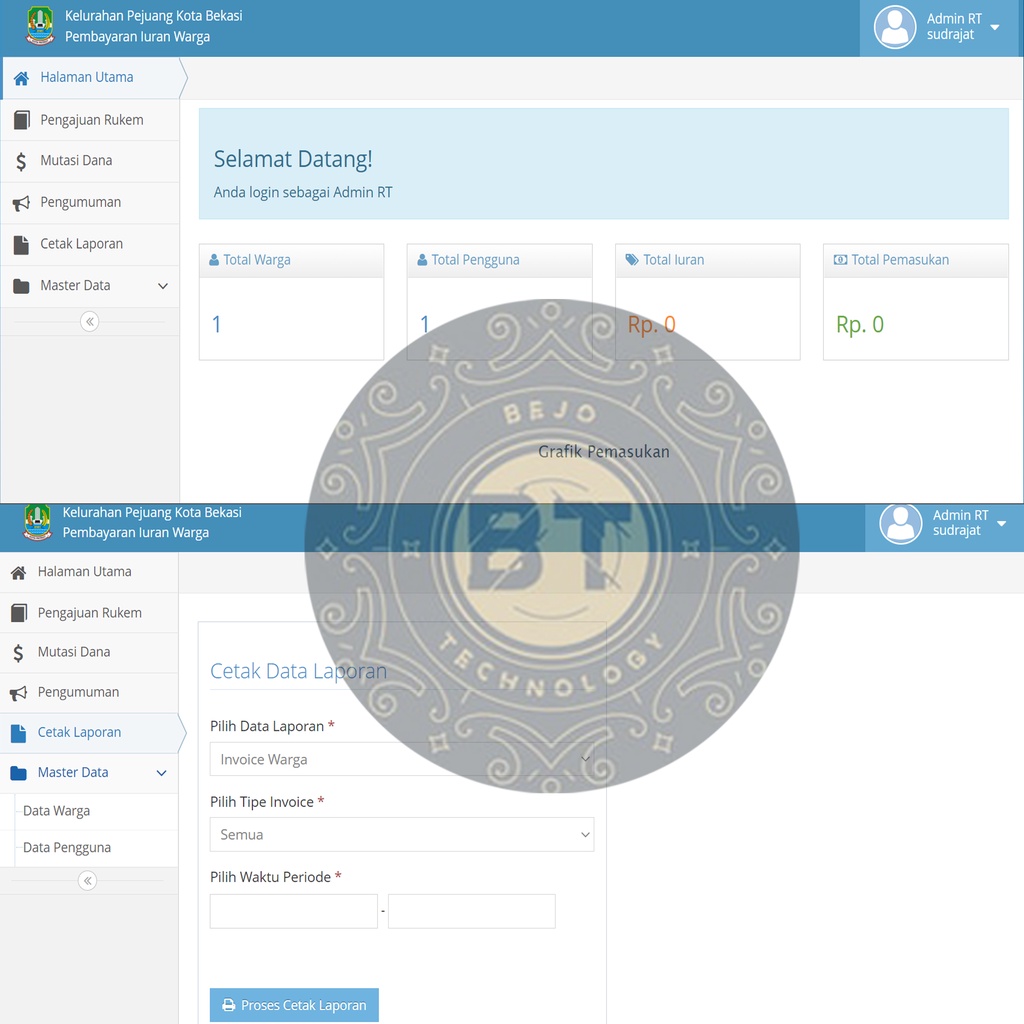Expand Master Data chevron in top sidebar
Image resolution: width=1024 pixels, height=1024 pixels.
coord(163,286)
